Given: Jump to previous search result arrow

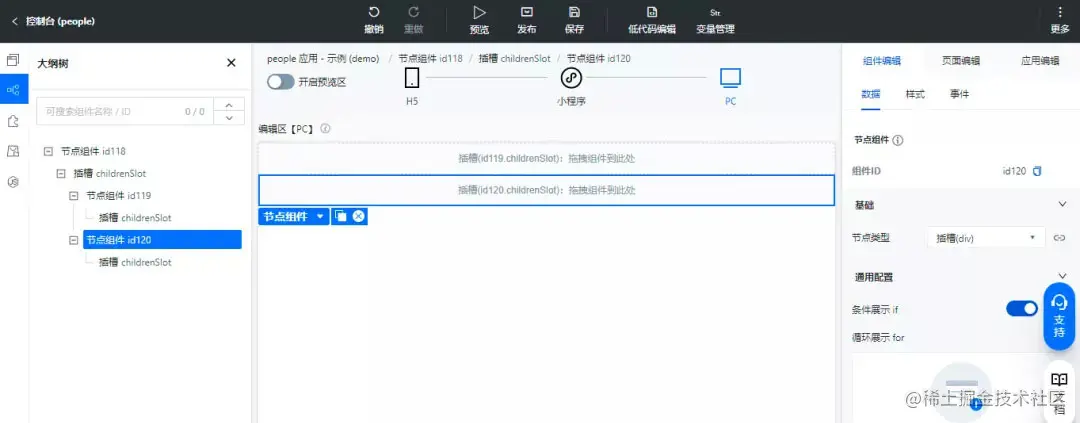Looking at the screenshot, I should click(229, 105).
